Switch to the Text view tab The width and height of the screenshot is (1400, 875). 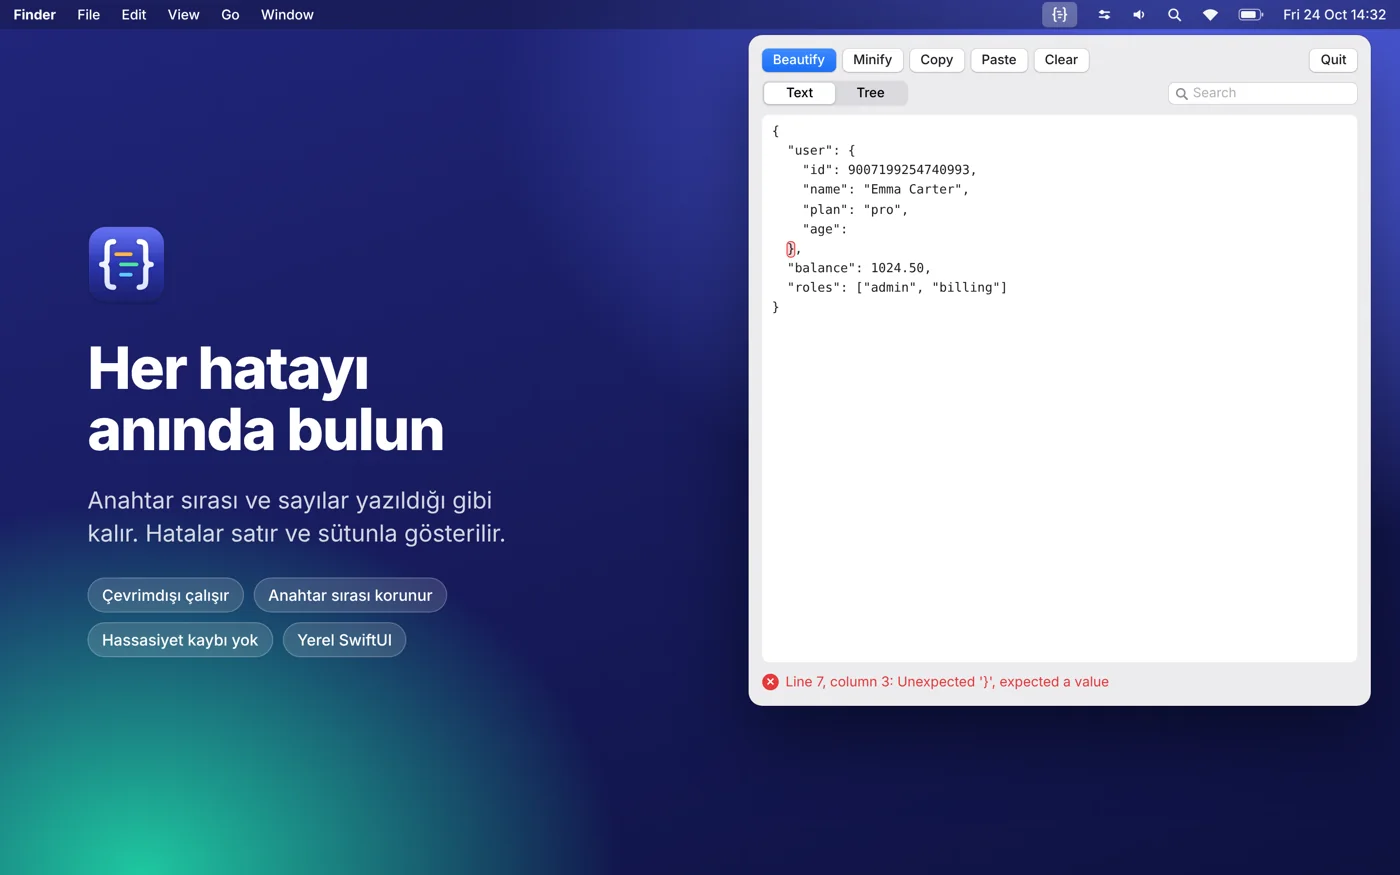(x=799, y=93)
